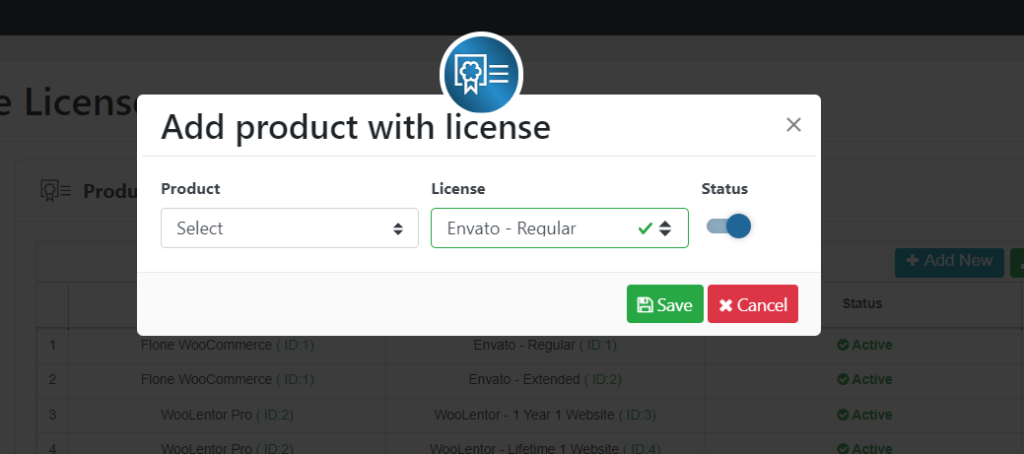Close the Add product dialog
This screenshot has height=454, width=1024.
point(793,125)
